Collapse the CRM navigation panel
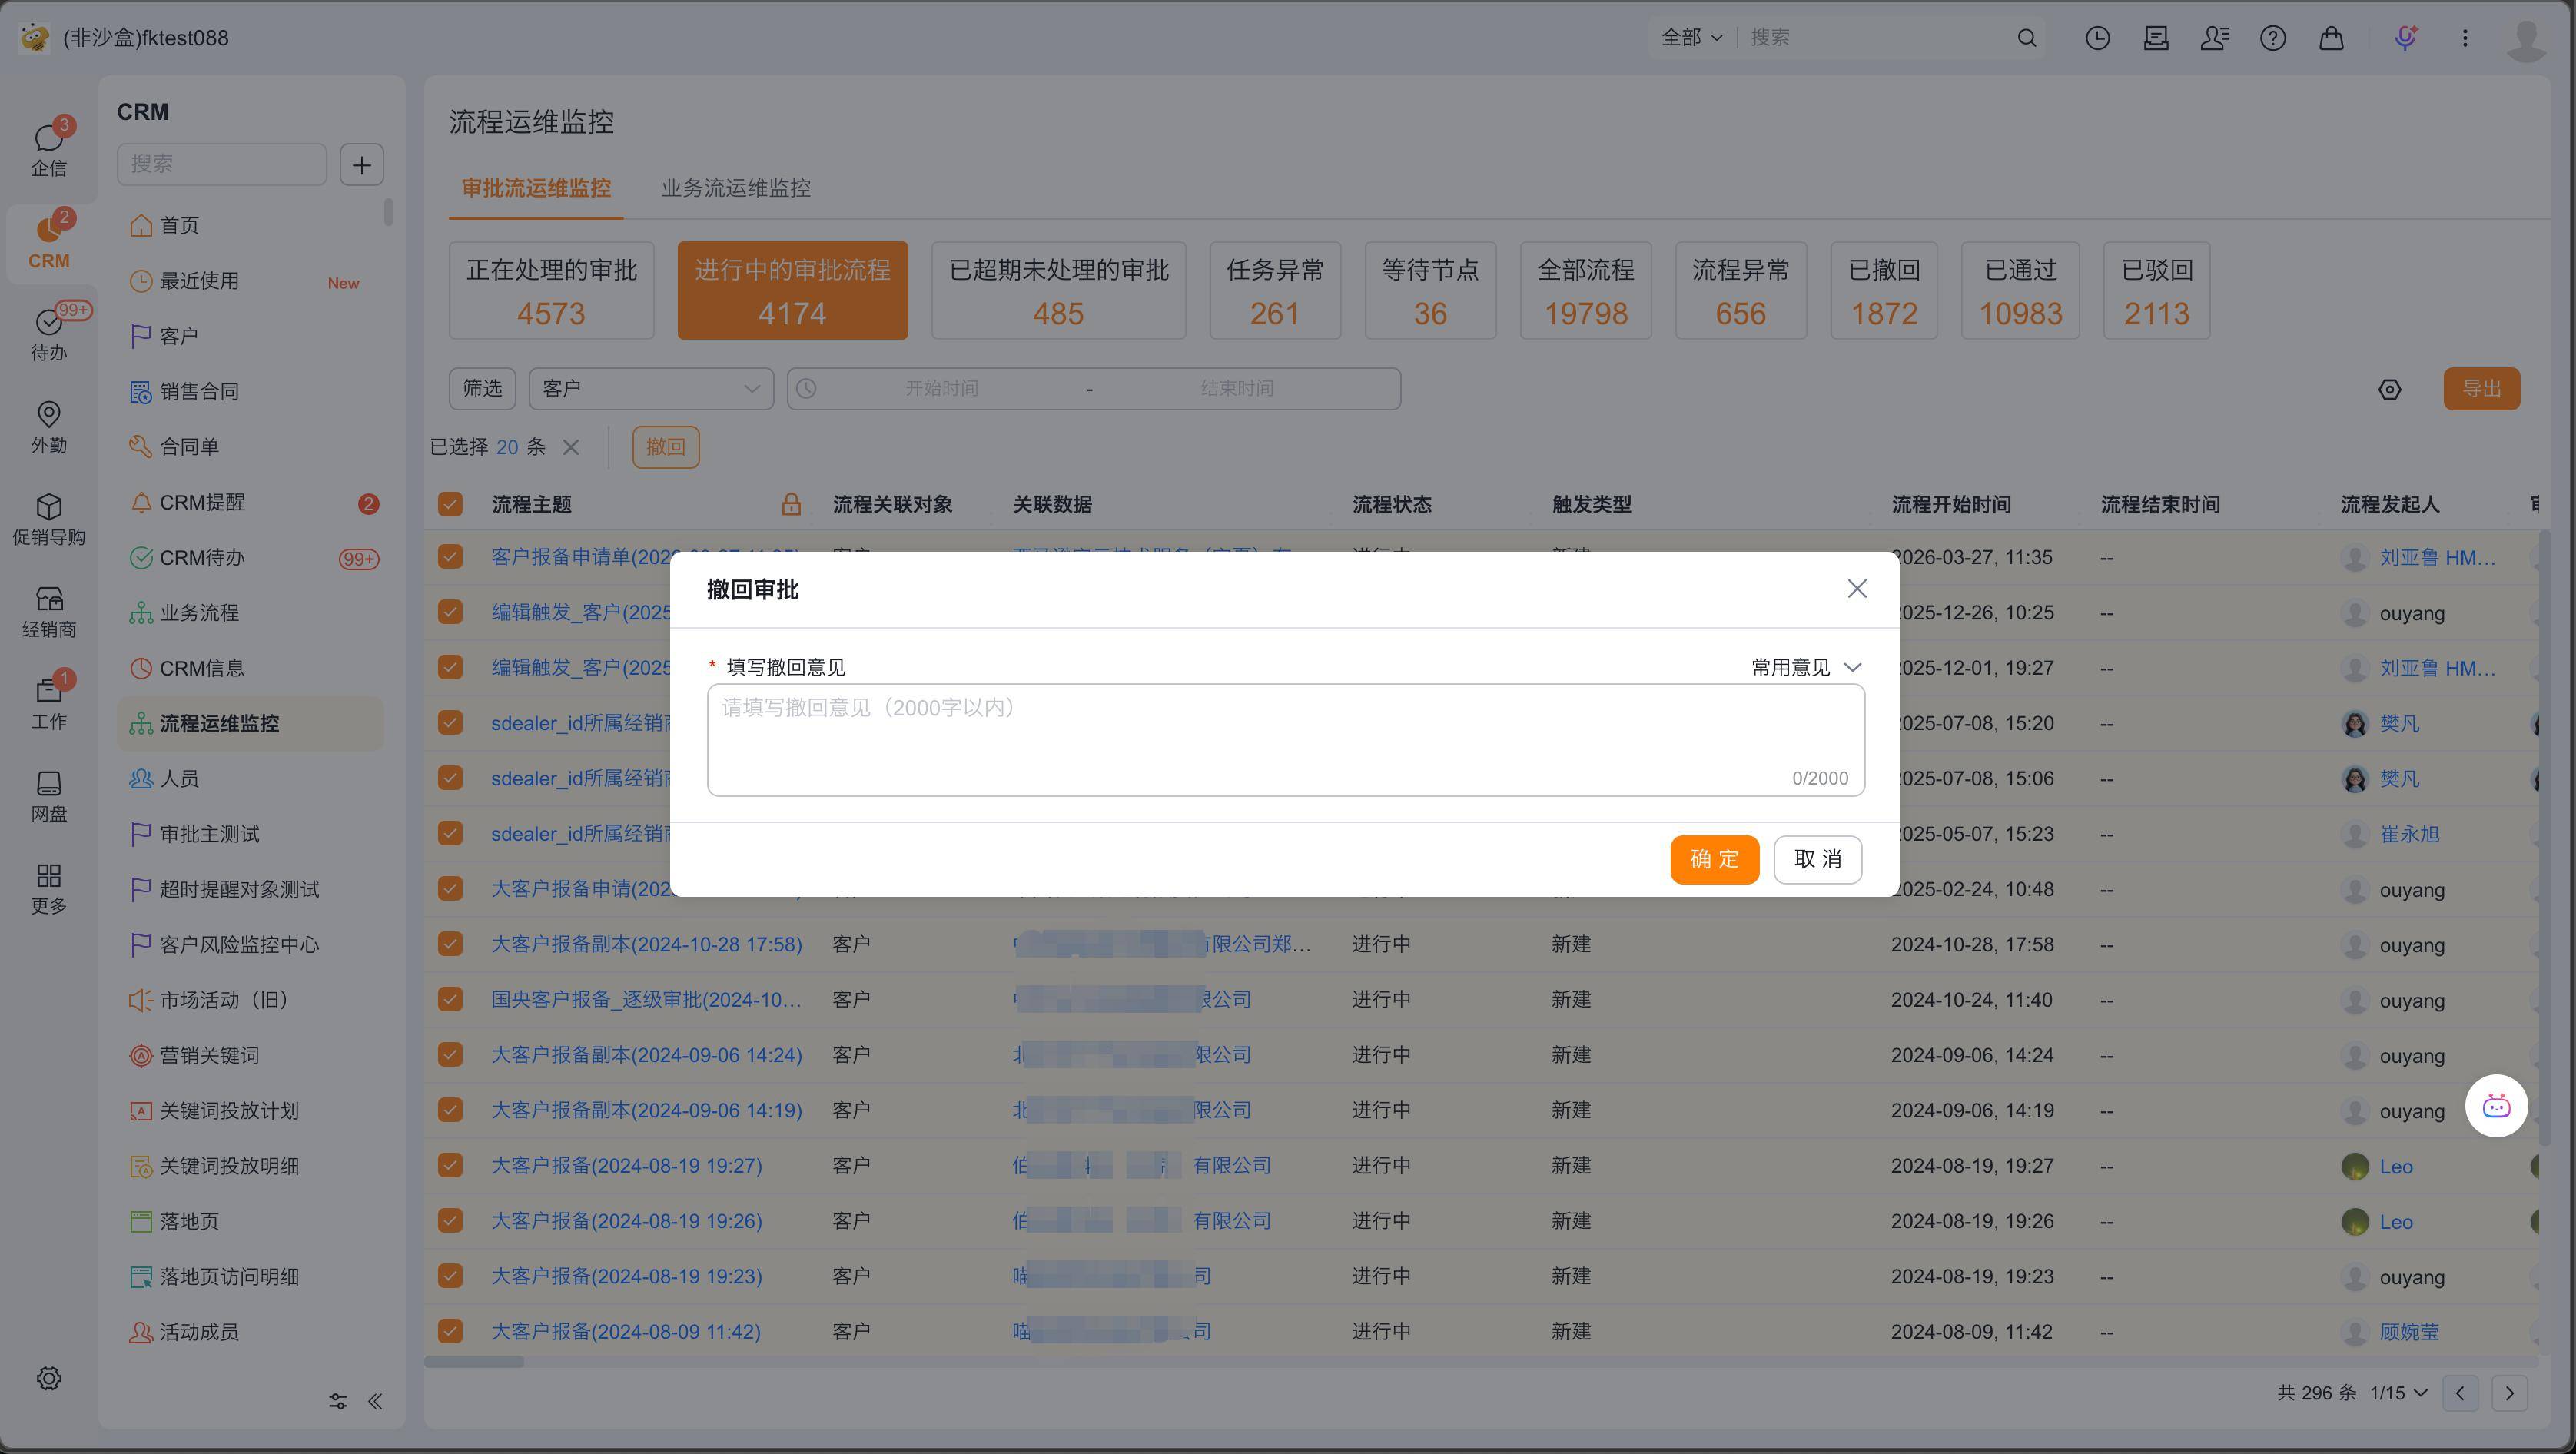 coord(375,1401)
